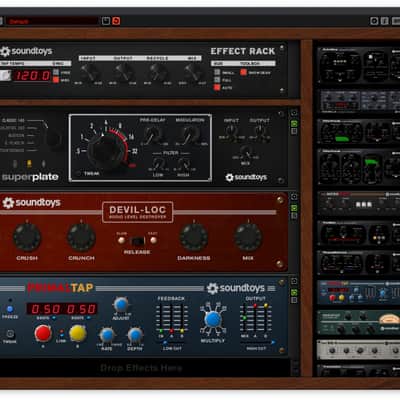This screenshot has height=400, width=400.
Task: Open the PrimalTap menu icon beside Soundtoys logo
Action: click(x=272, y=288)
